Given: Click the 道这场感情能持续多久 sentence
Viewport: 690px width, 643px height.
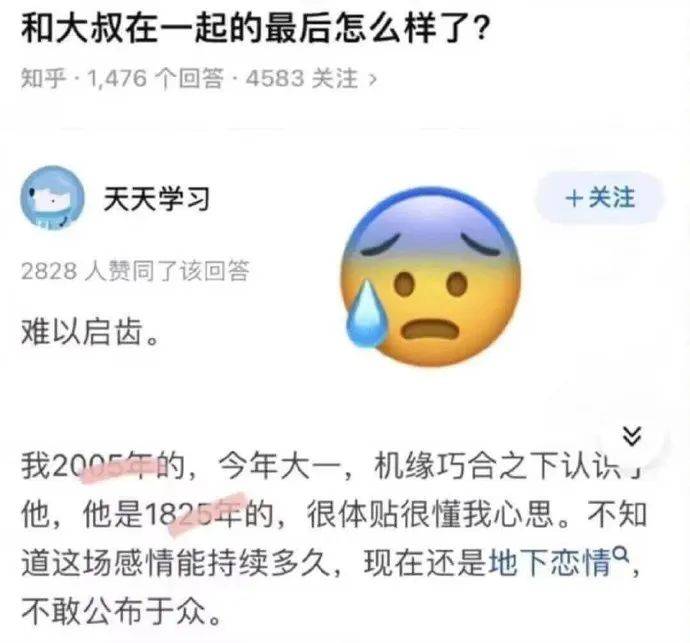Looking at the screenshot, I should 176,563.
